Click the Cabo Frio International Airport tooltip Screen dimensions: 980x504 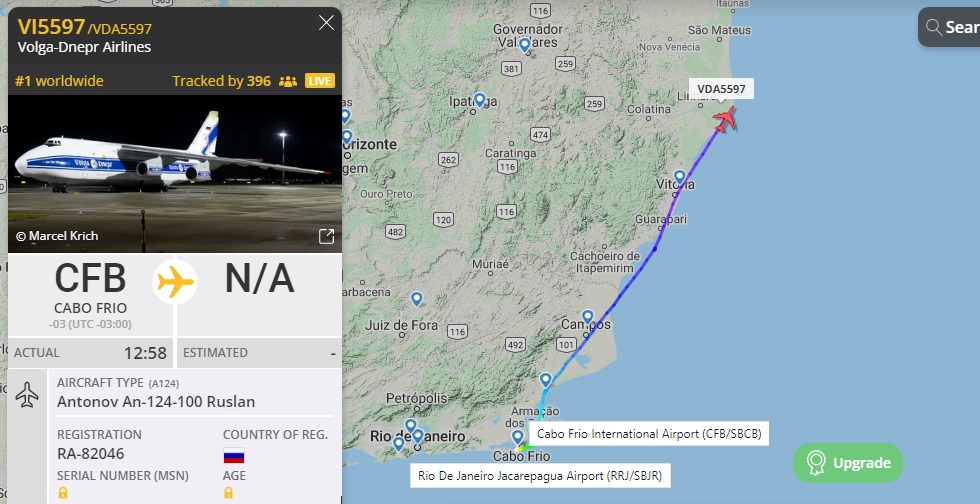pyautogui.click(x=649, y=433)
